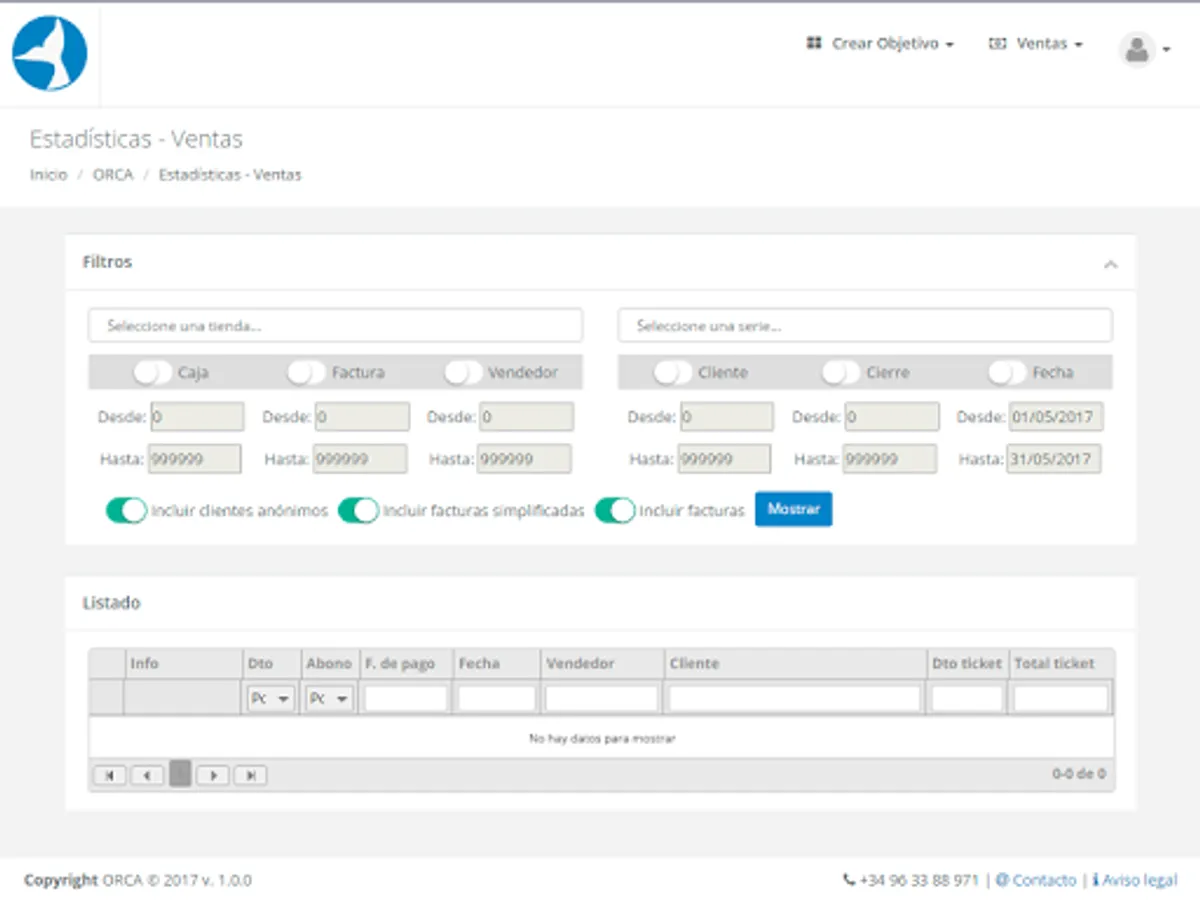Open the Abono column filter dropdown
Screen dimensions: 1200x900
(x=330, y=699)
